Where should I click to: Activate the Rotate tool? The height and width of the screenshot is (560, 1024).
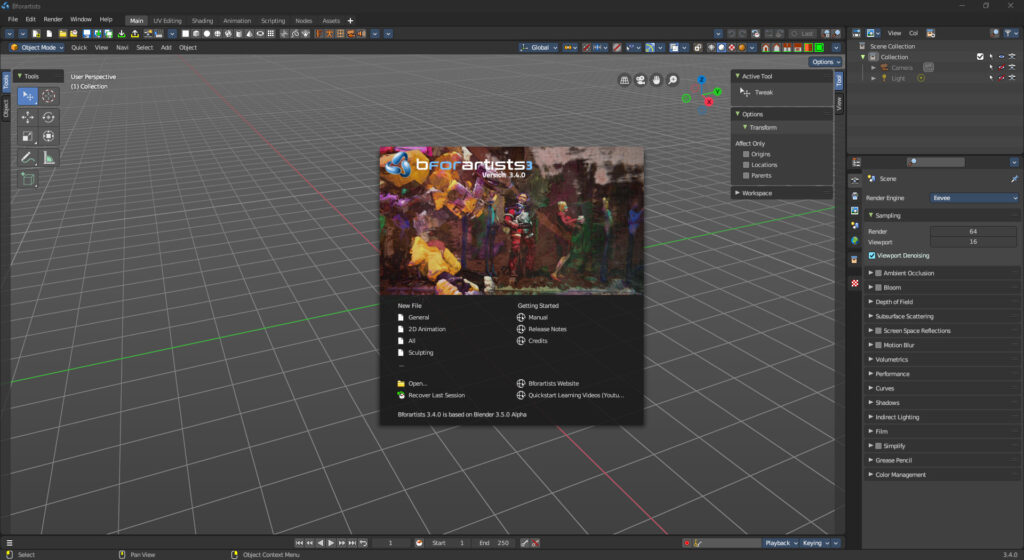tap(49, 117)
